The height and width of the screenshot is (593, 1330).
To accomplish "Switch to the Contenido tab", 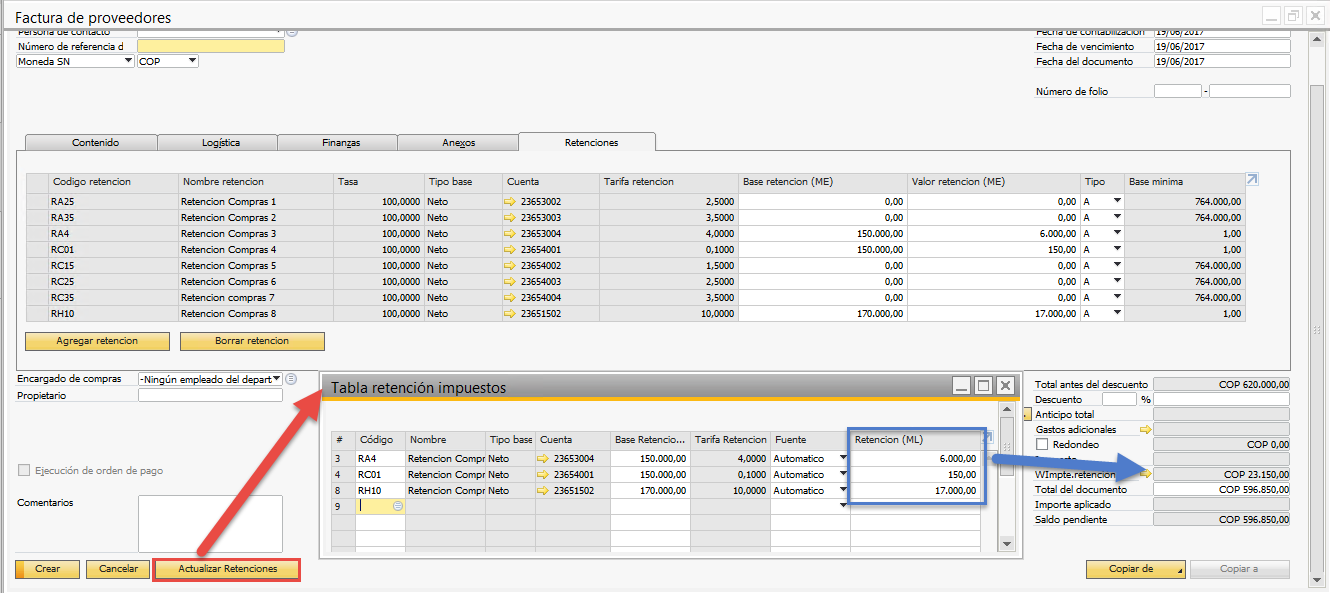I will 95,143.
